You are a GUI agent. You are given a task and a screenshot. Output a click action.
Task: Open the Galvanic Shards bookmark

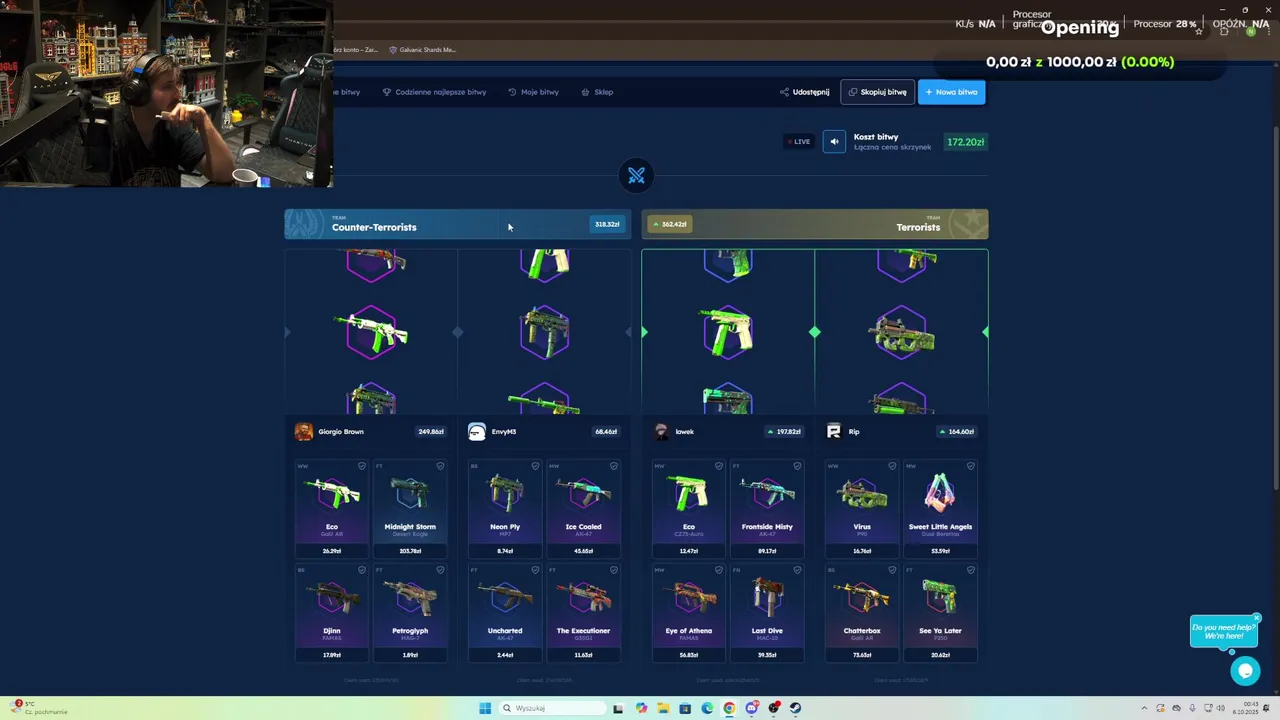coord(422,50)
